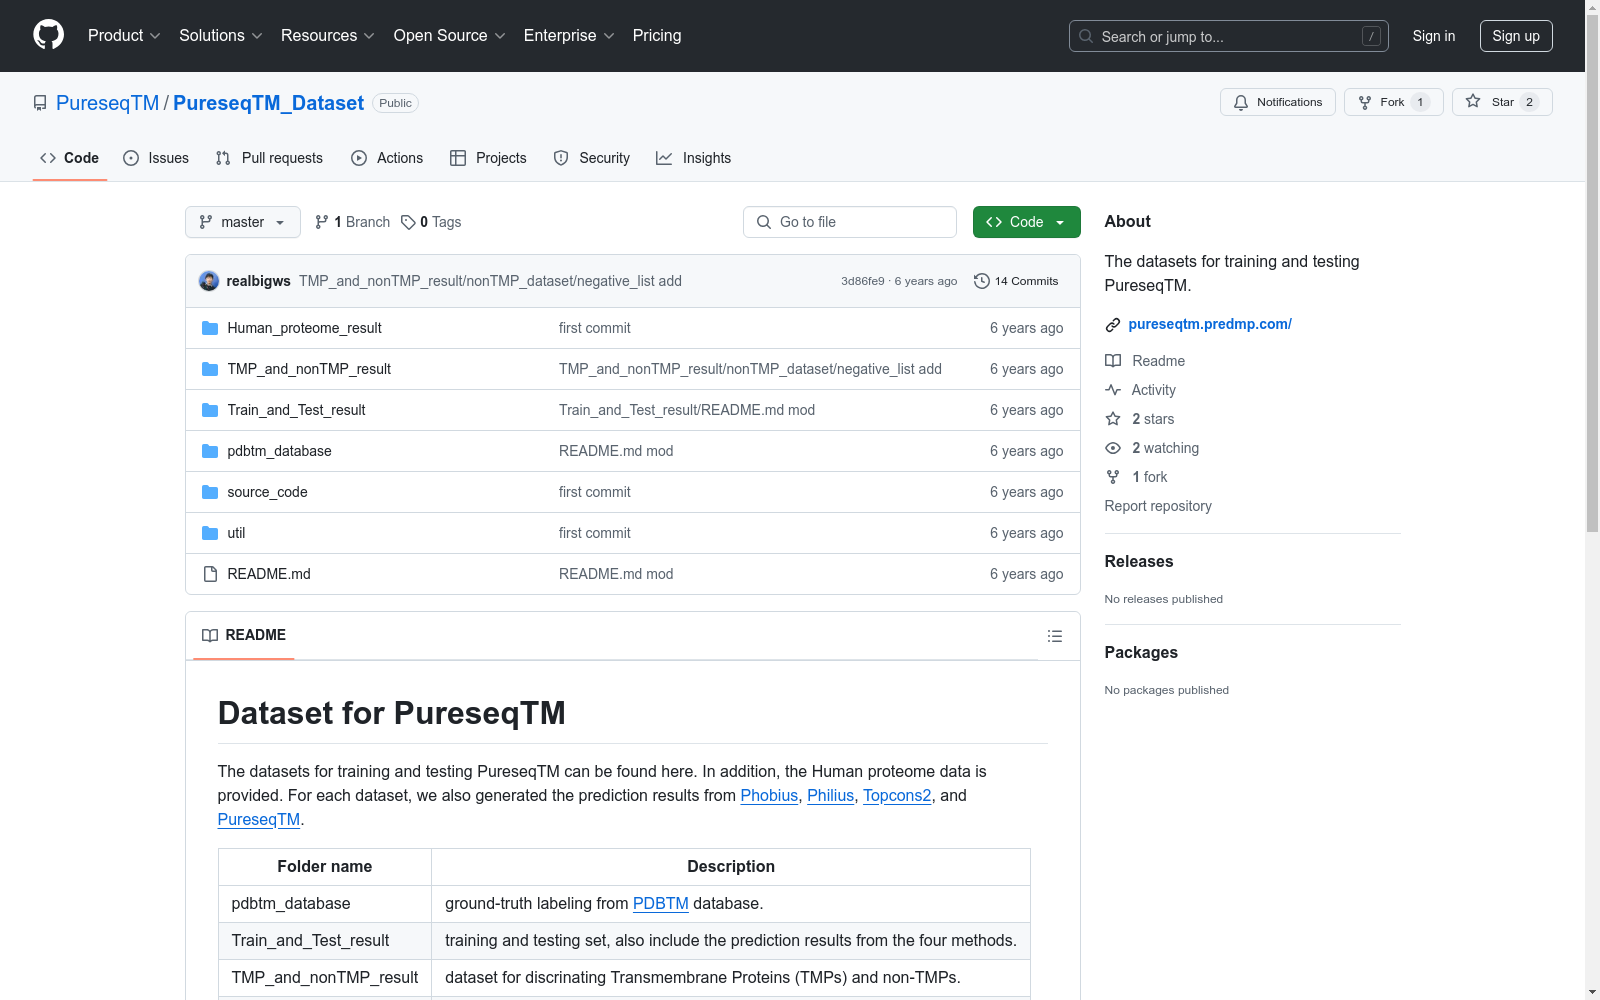
Task: Open the Train_and_Test_result folder
Action: coord(296,410)
